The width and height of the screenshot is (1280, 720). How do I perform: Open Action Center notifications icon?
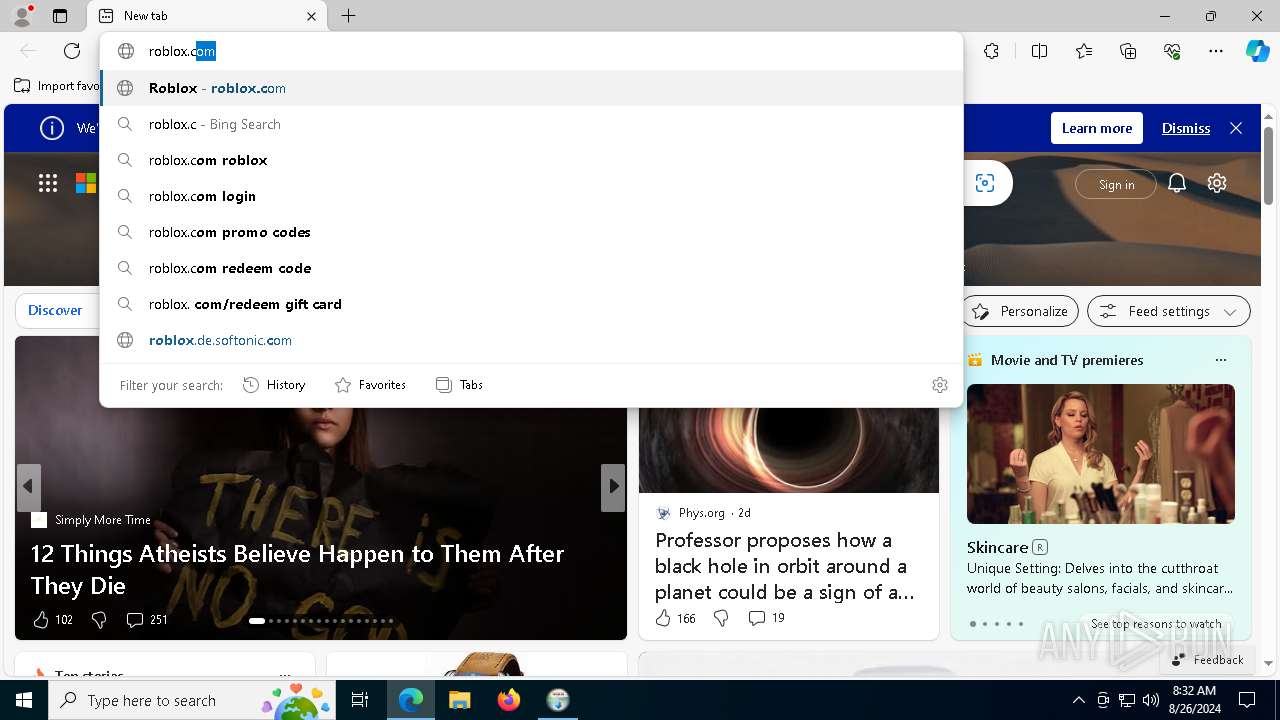point(1247,700)
